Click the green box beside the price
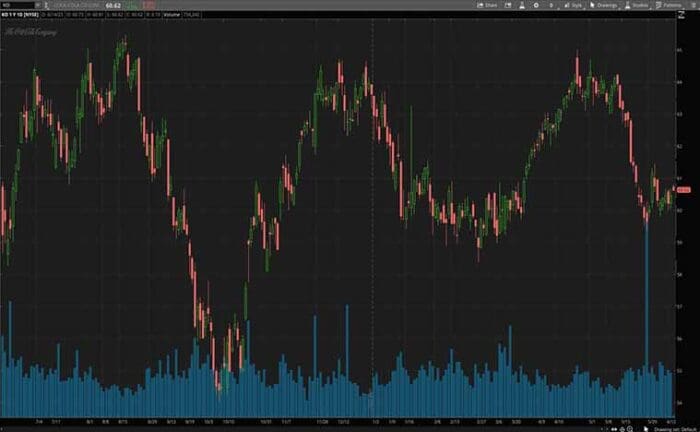Image resolution: width=700 pixels, height=432 pixels. [x=132, y=5]
